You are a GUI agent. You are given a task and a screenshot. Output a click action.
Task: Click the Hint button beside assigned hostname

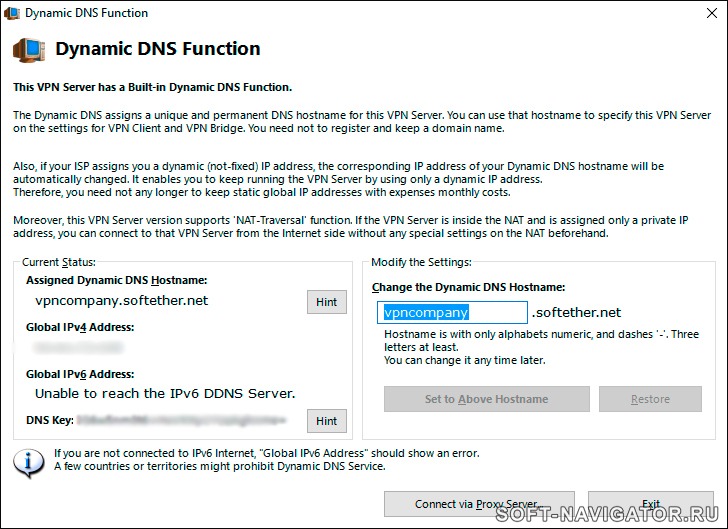coord(326,302)
